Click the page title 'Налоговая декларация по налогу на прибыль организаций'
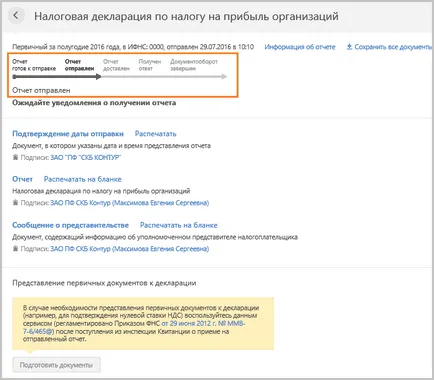The height and width of the screenshot is (380, 434). tap(186, 16)
